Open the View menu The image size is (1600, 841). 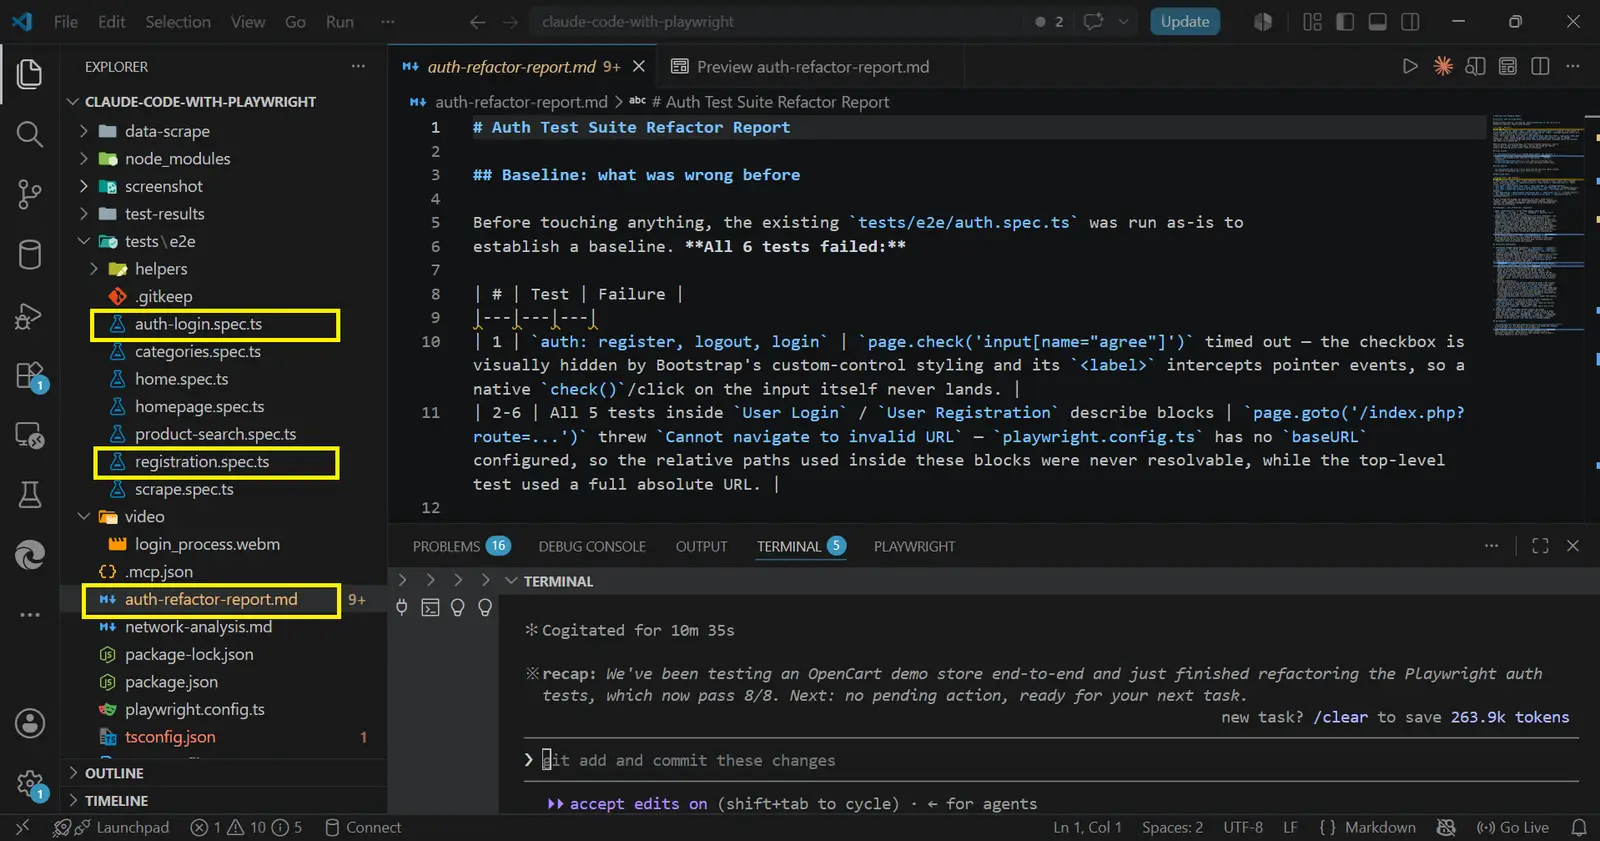tap(248, 22)
